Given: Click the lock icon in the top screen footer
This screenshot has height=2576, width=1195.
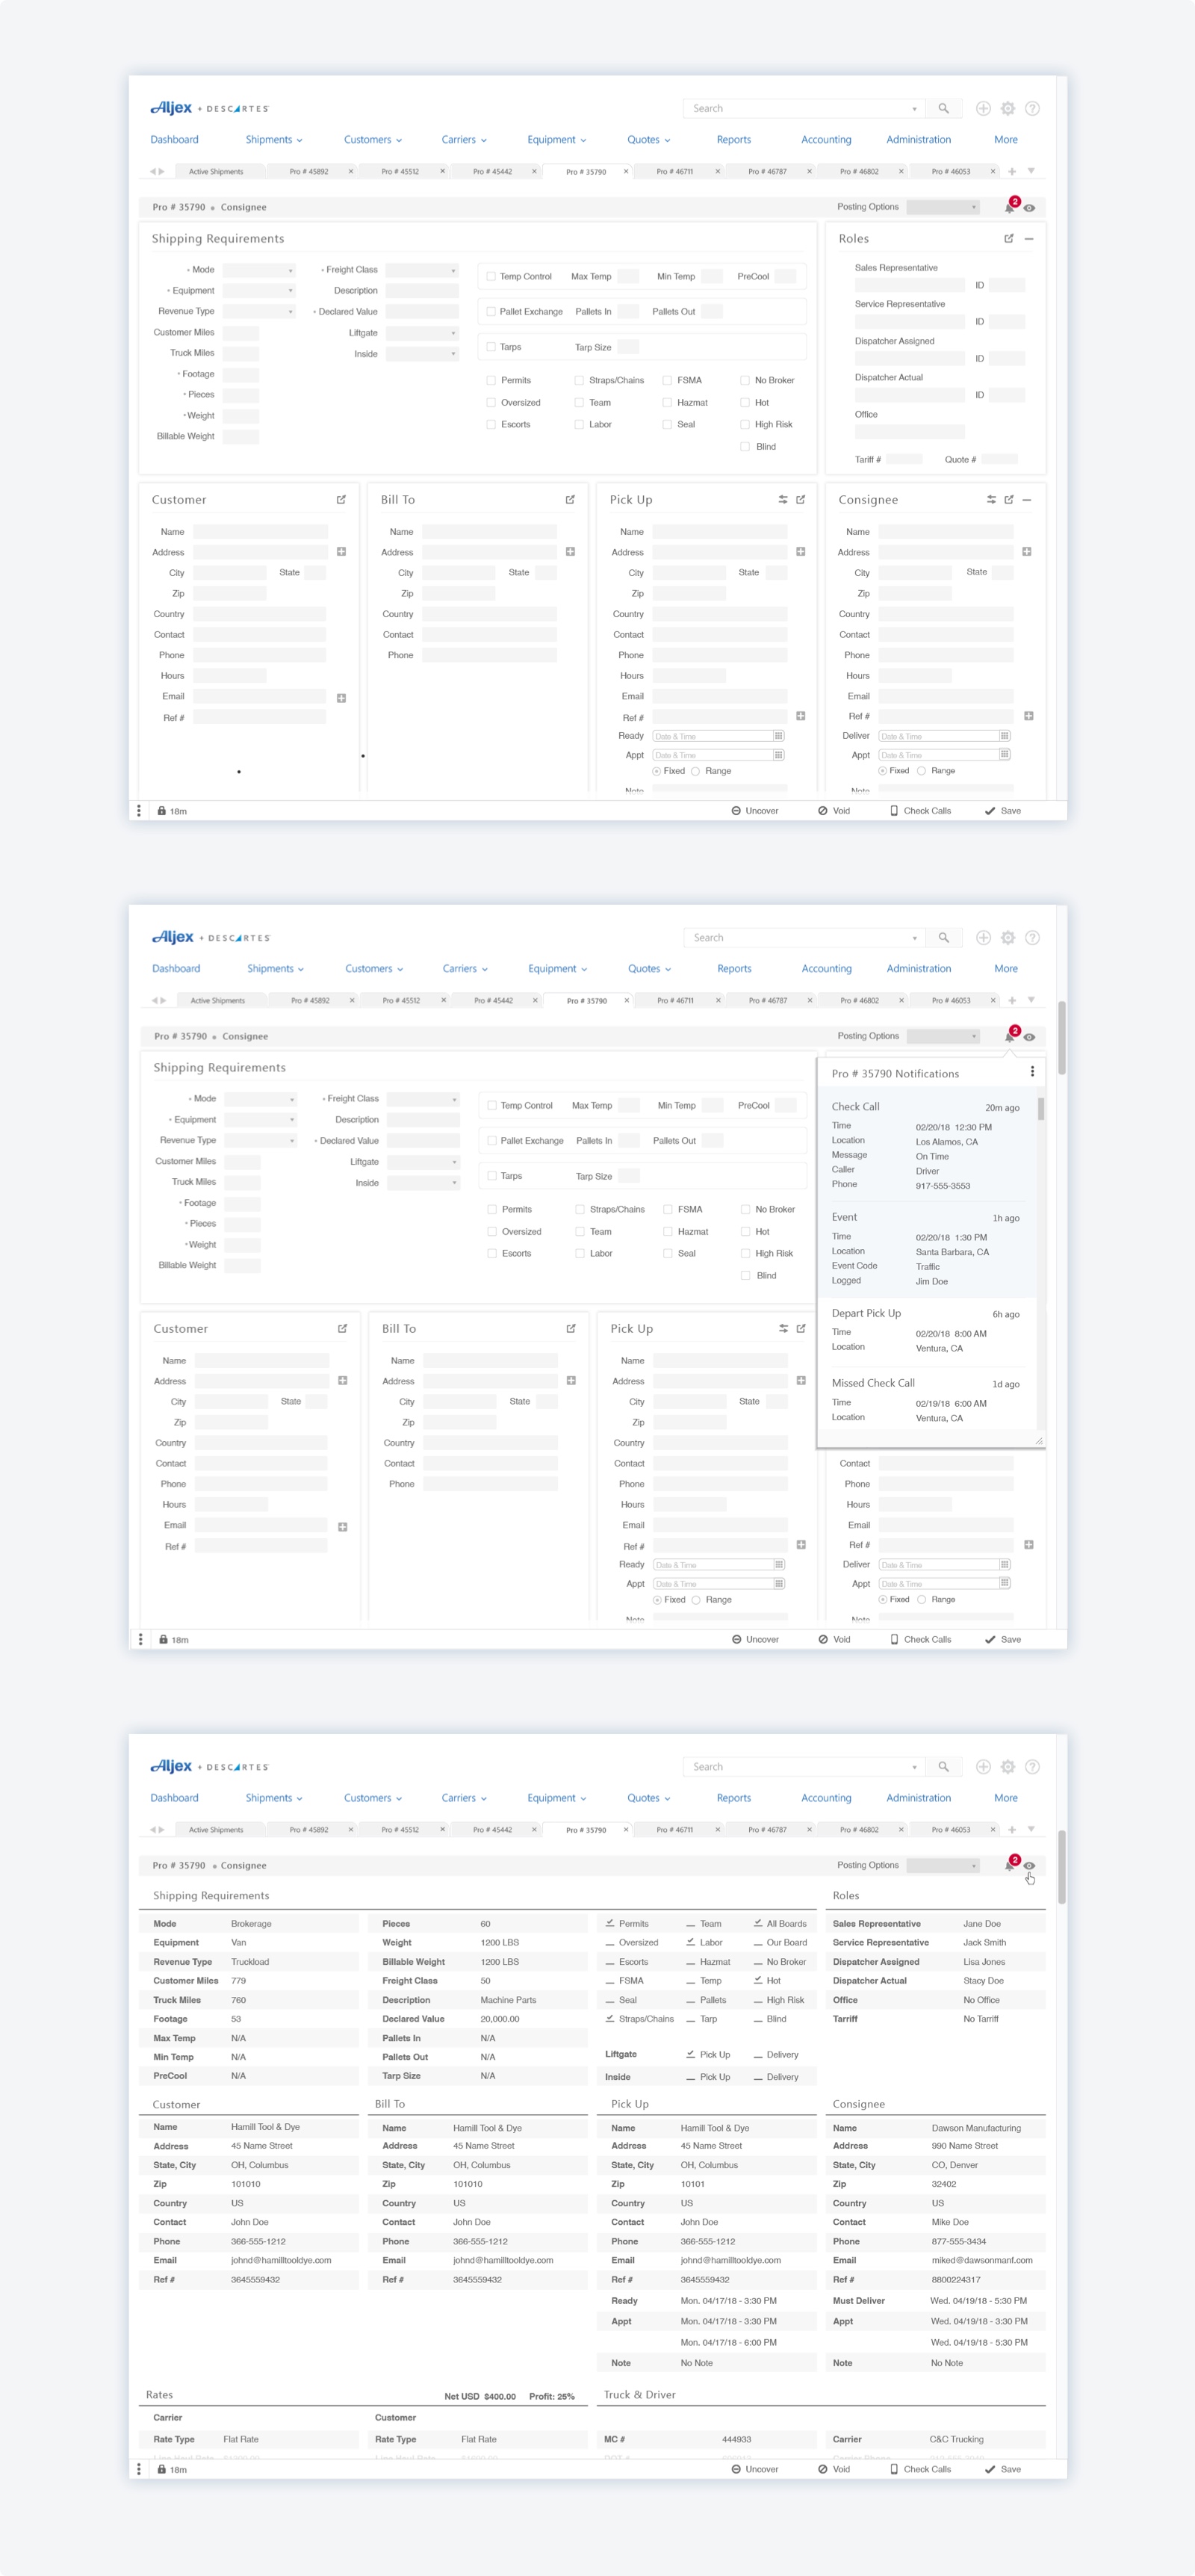Looking at the screenshot, I should click(161, 811).
